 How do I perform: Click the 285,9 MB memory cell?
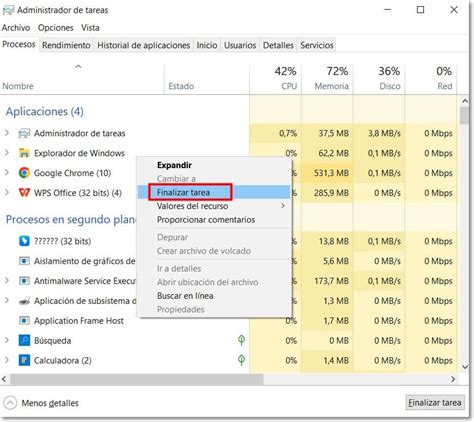[327, 193]
